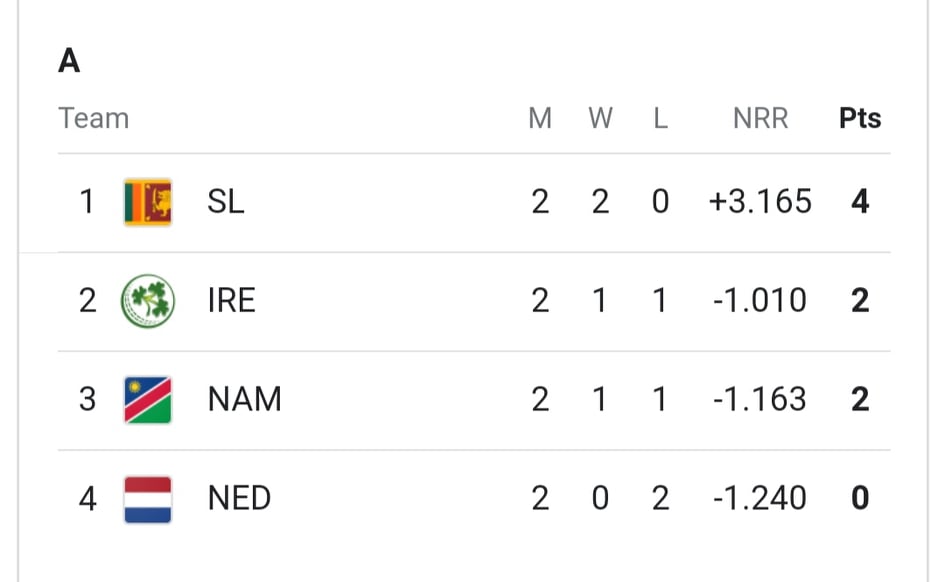The height and width of the screenshot is (582, 945).
Task: Click the L losses column header
Action: click(661, 118)
